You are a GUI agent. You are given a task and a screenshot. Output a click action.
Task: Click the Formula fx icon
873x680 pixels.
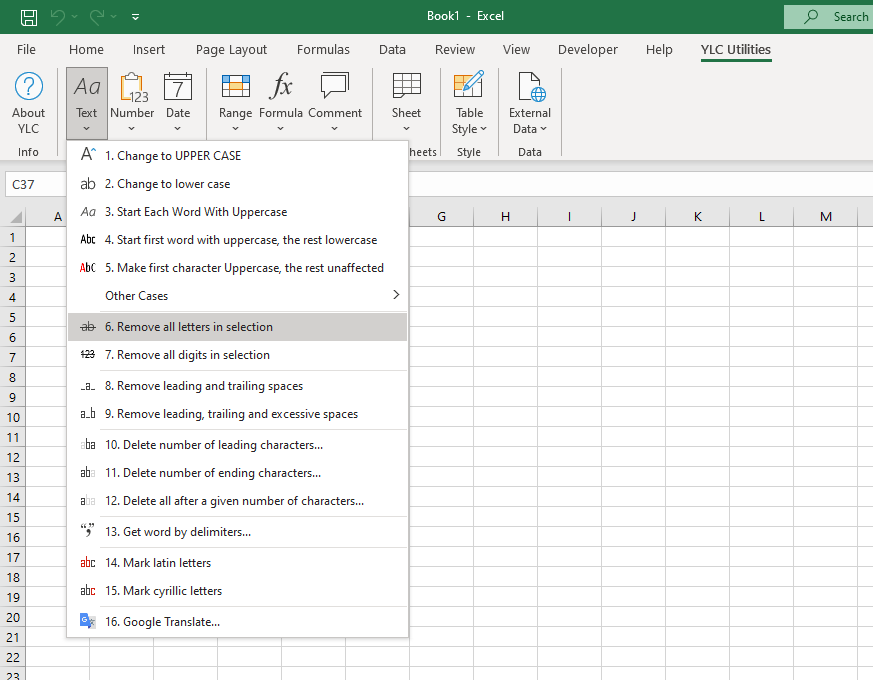[x=281, y=88]
